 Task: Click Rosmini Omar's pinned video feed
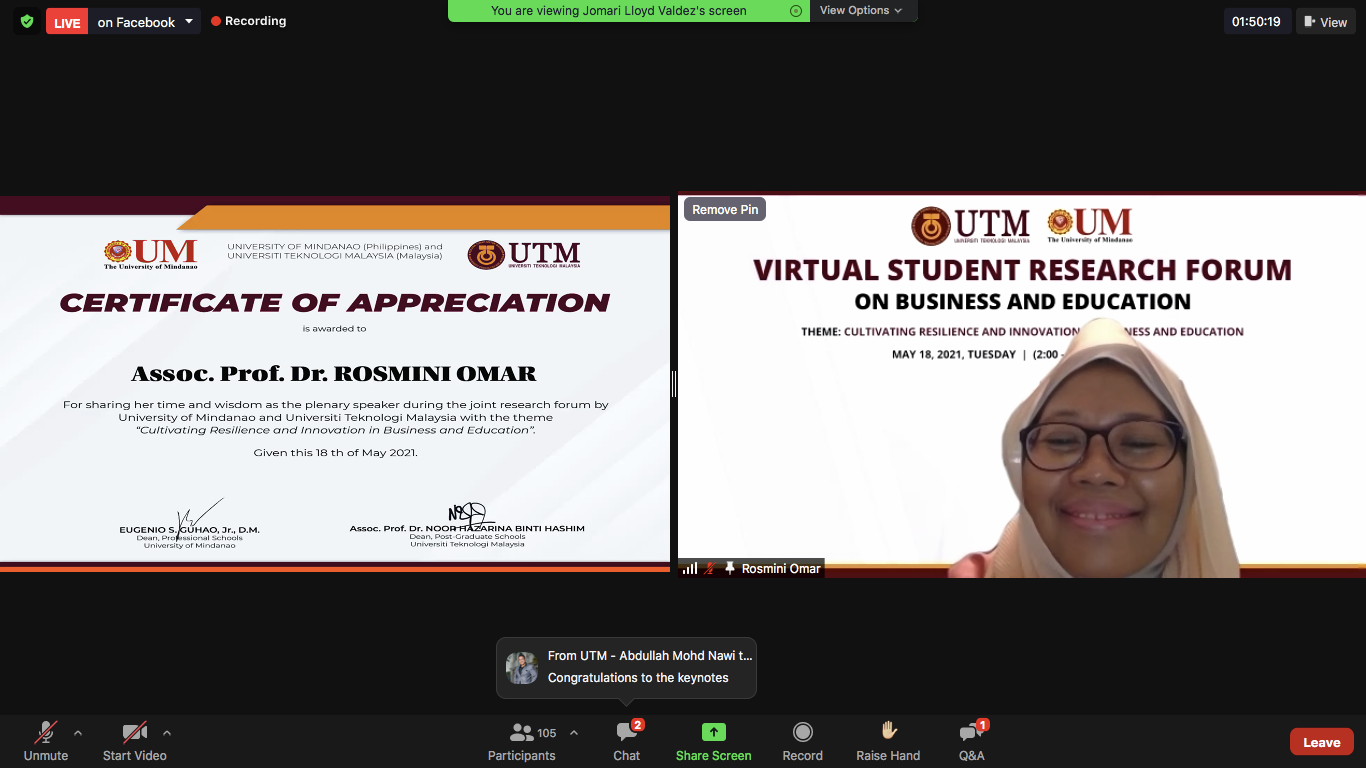(1022, 384)
